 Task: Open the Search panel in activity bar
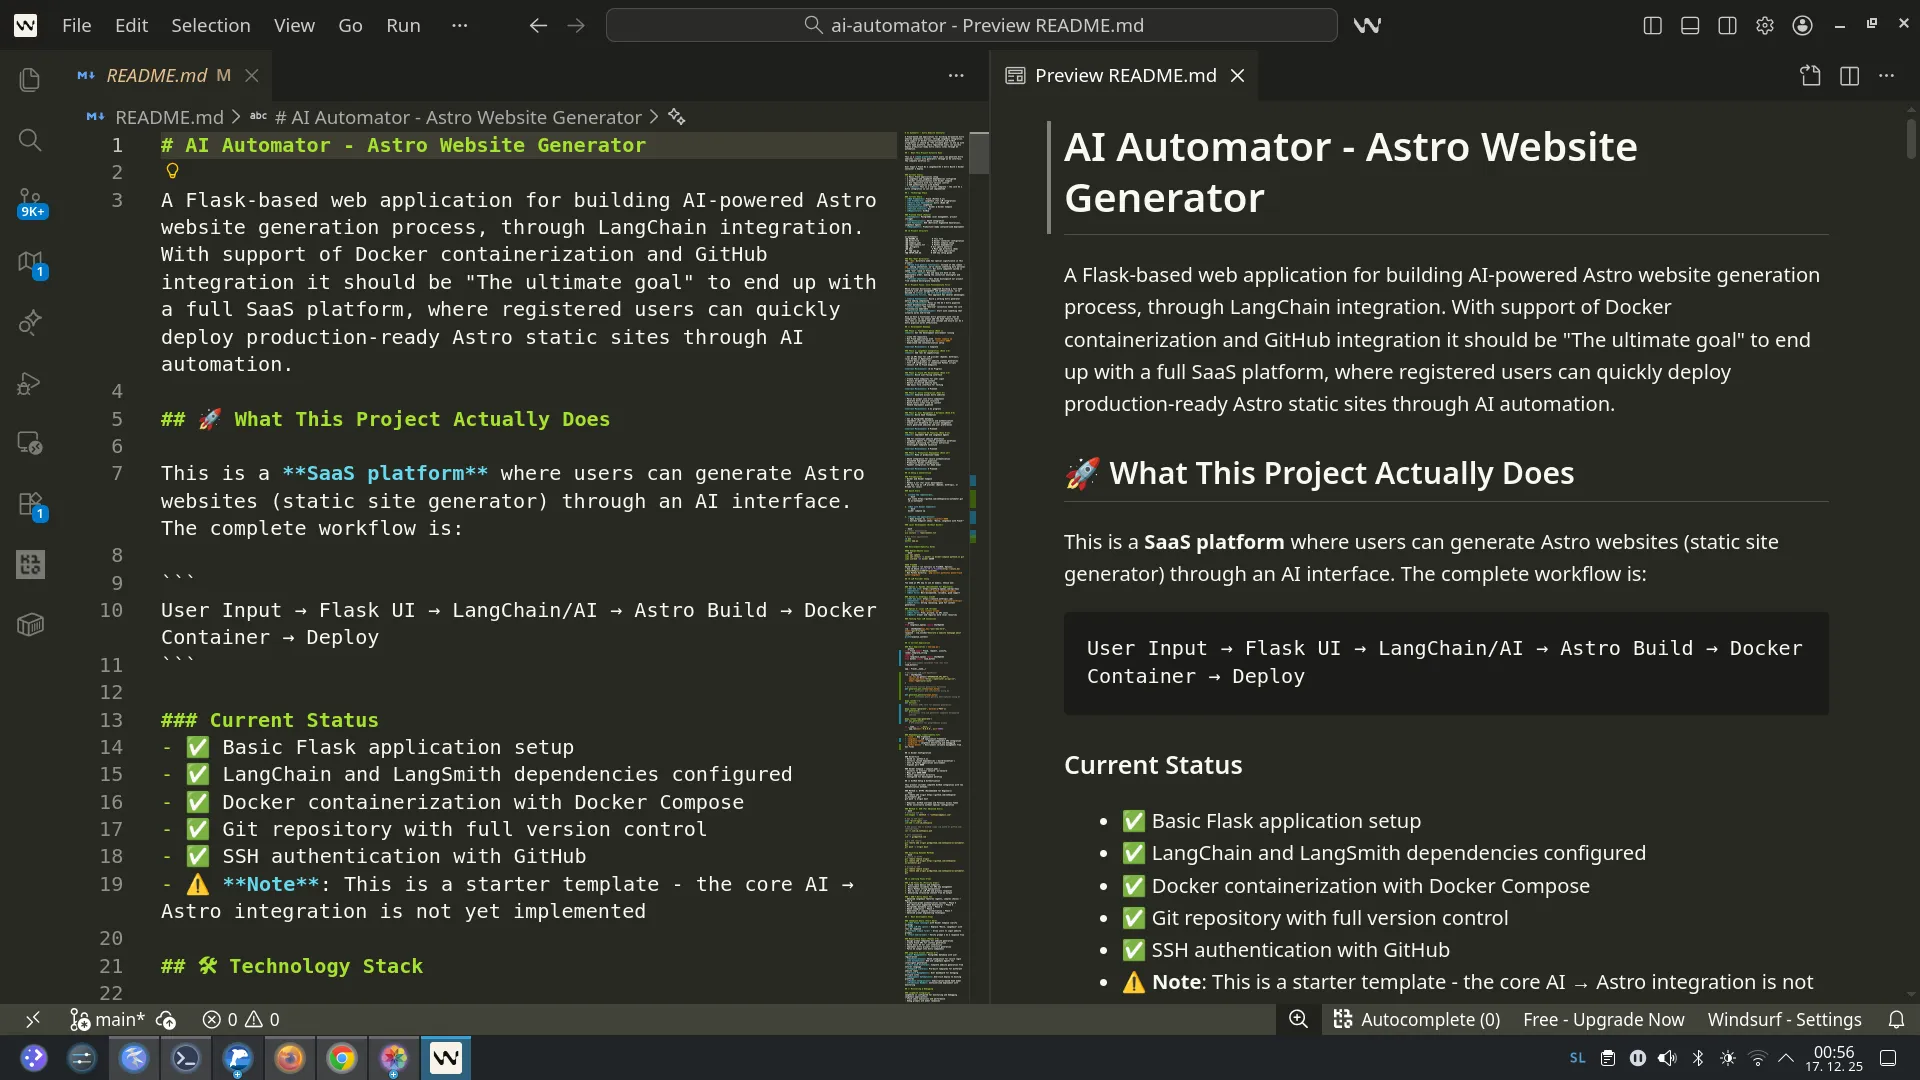click(30, 140)
